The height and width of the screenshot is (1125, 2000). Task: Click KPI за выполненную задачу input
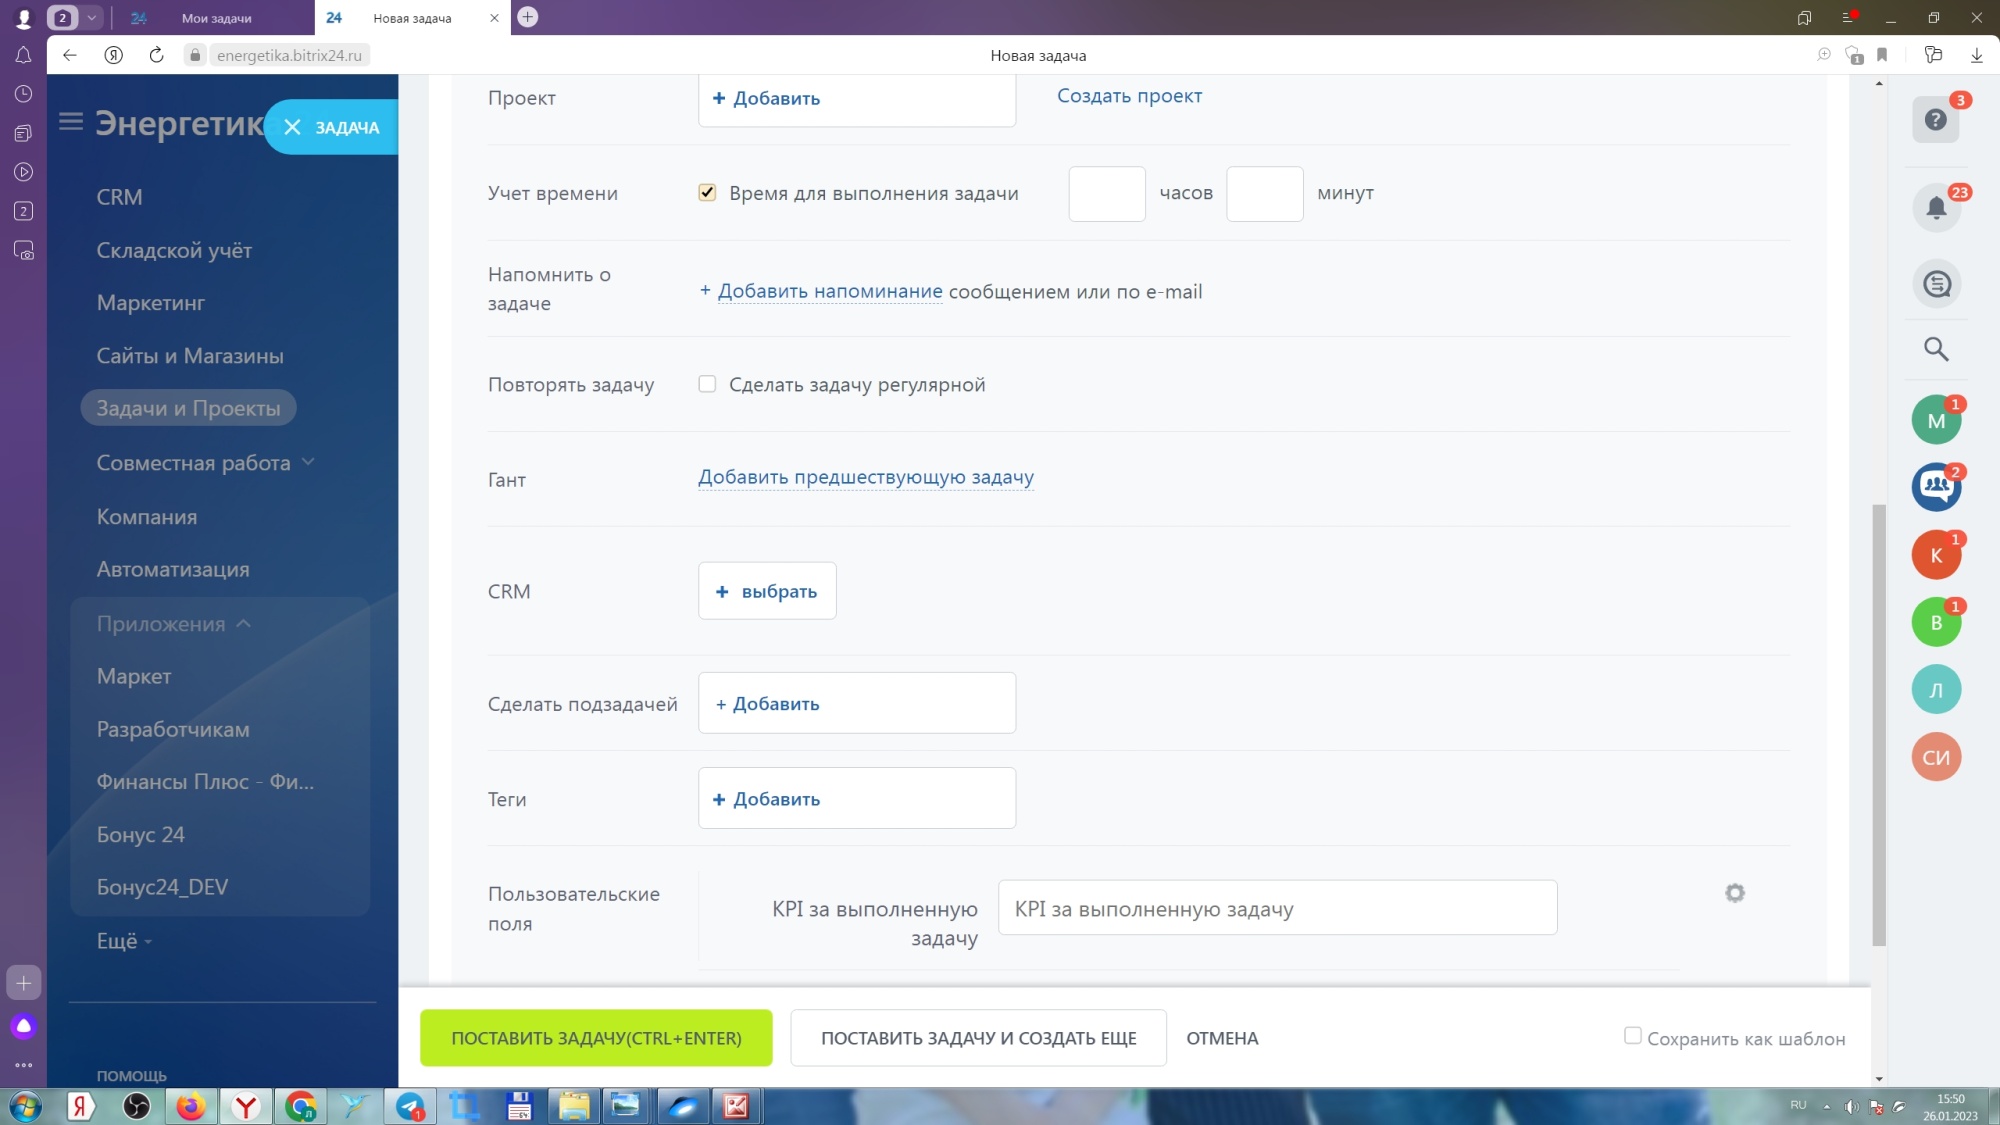1277,908
